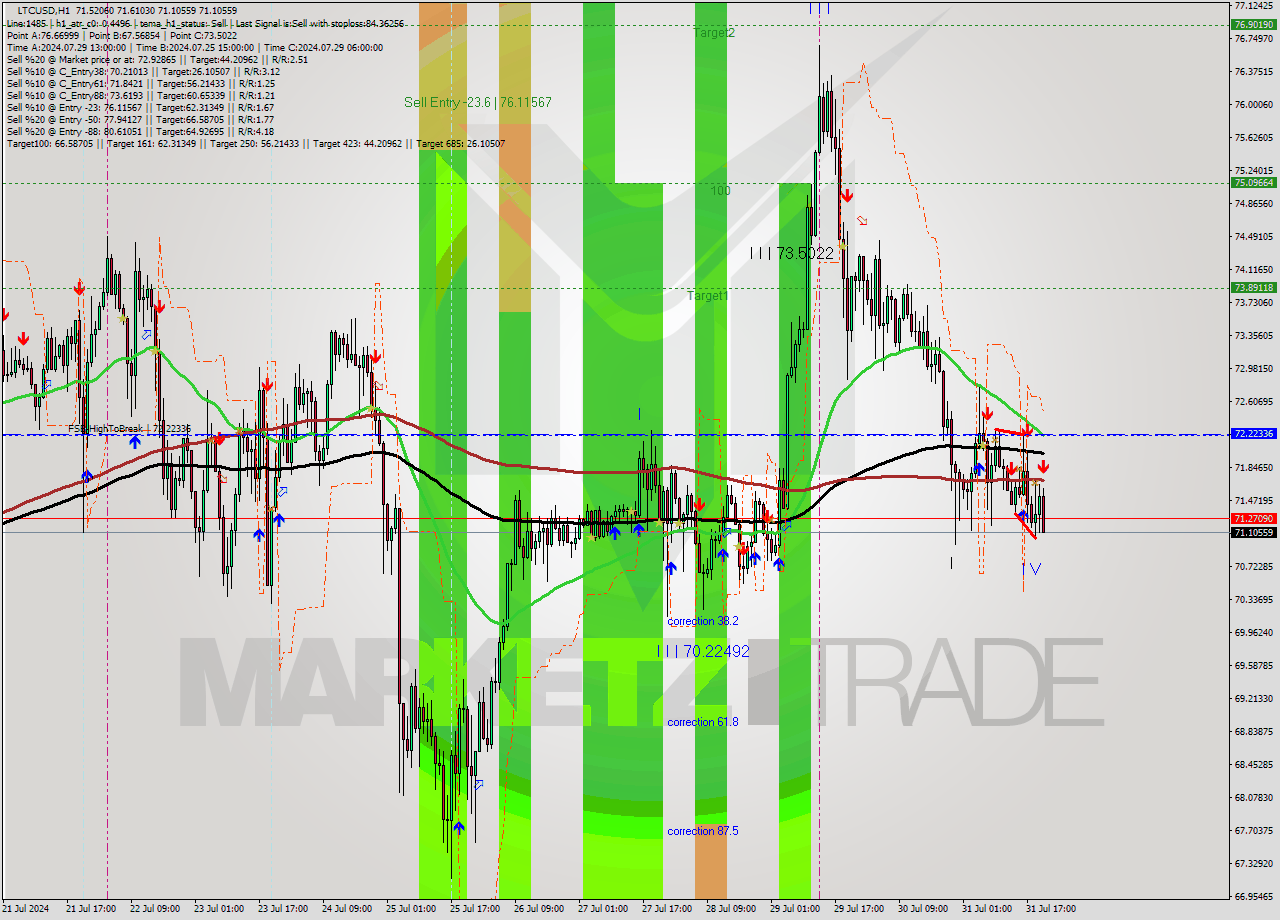
Task: Click the '29 Jul 01:00' time axis label
Action: tap(795, 909)
